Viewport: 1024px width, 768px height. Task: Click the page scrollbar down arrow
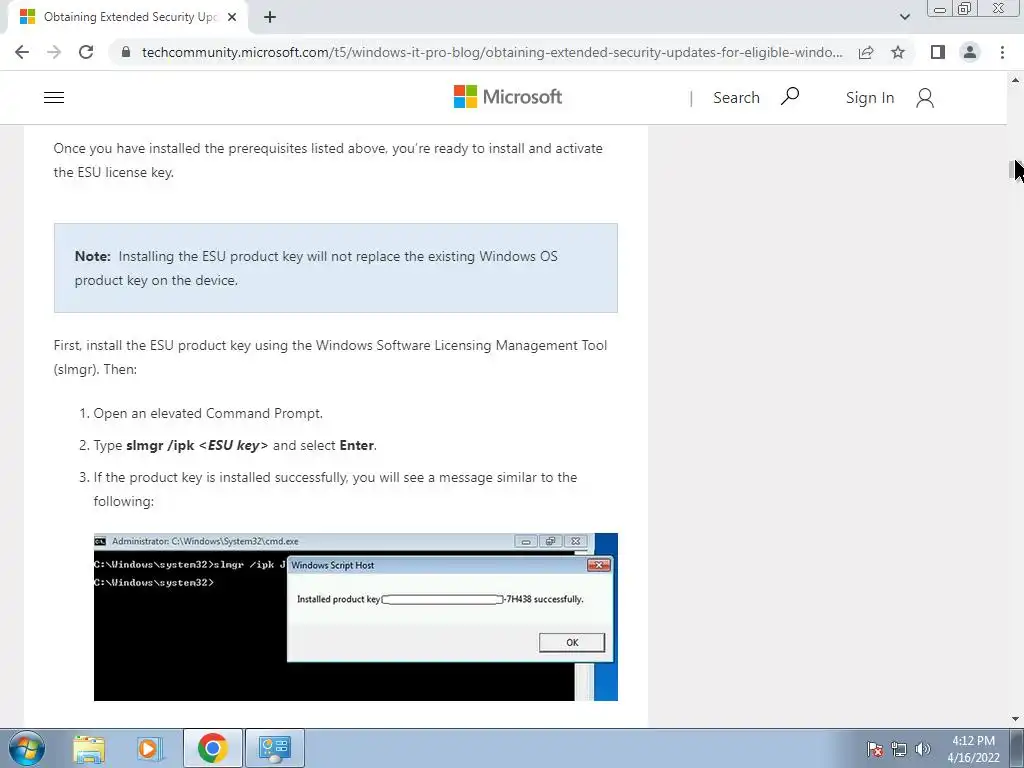click(1015, 719)
